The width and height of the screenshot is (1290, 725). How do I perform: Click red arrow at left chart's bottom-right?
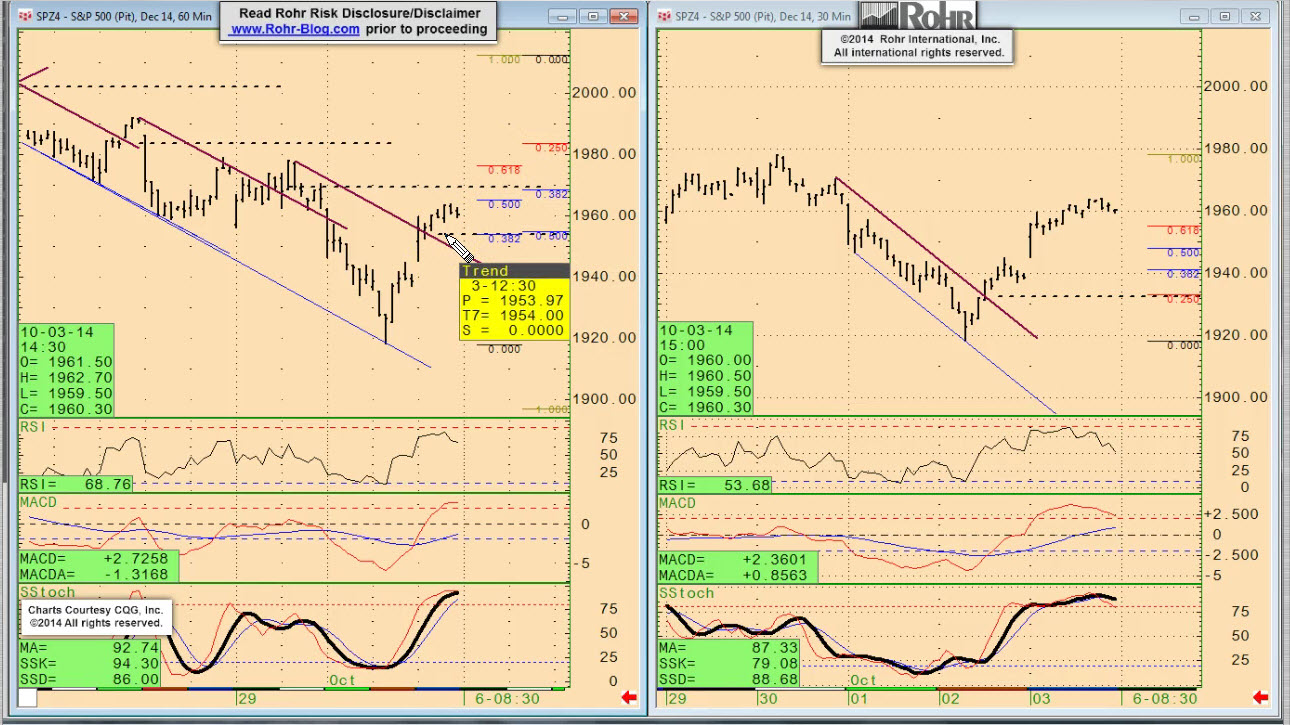(630, 698)
